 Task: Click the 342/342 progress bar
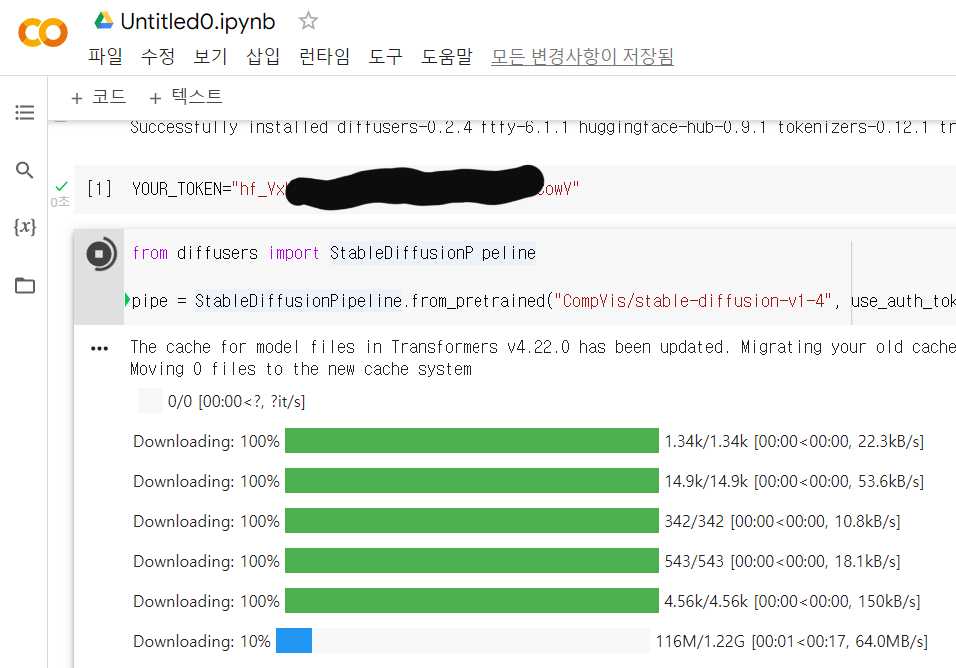471,521
